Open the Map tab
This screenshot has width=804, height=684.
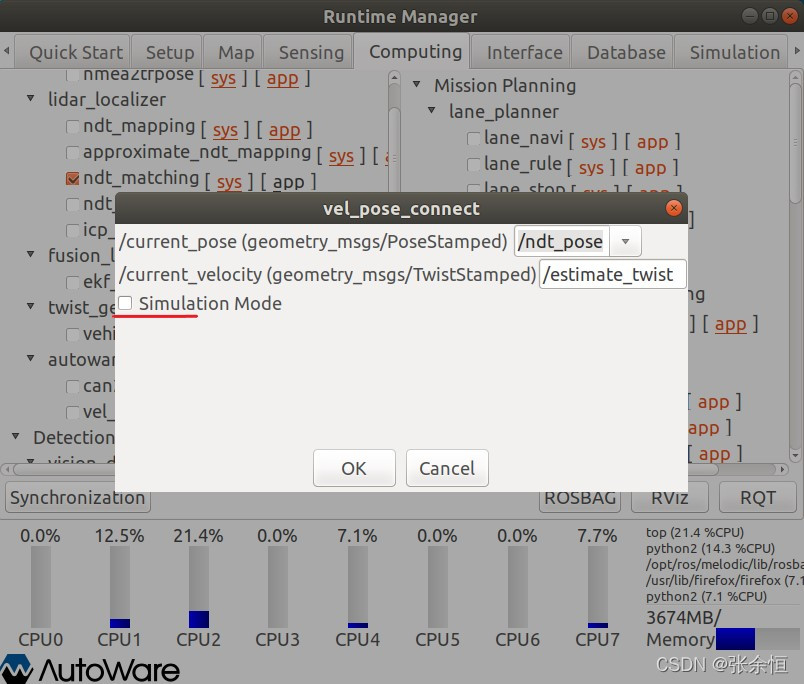tap(233, 52)
